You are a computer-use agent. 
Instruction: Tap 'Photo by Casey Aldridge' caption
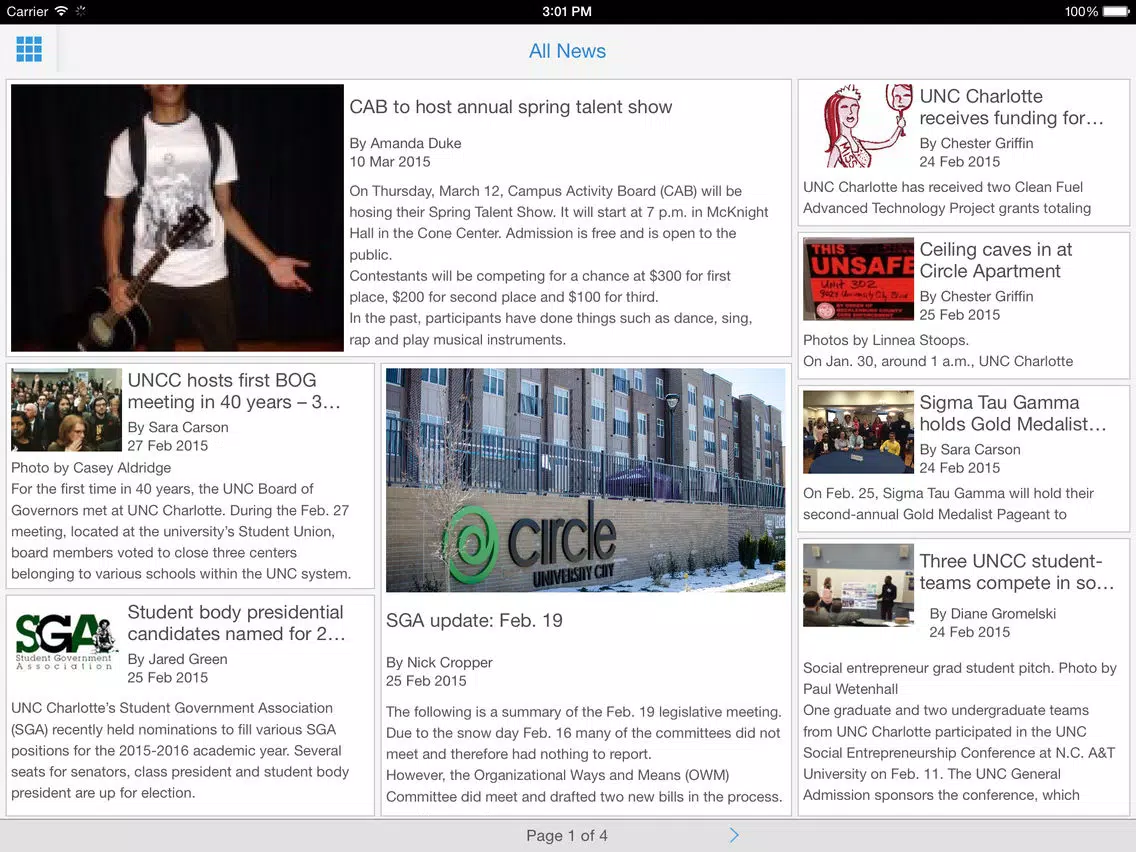click(x=91, y=468)
